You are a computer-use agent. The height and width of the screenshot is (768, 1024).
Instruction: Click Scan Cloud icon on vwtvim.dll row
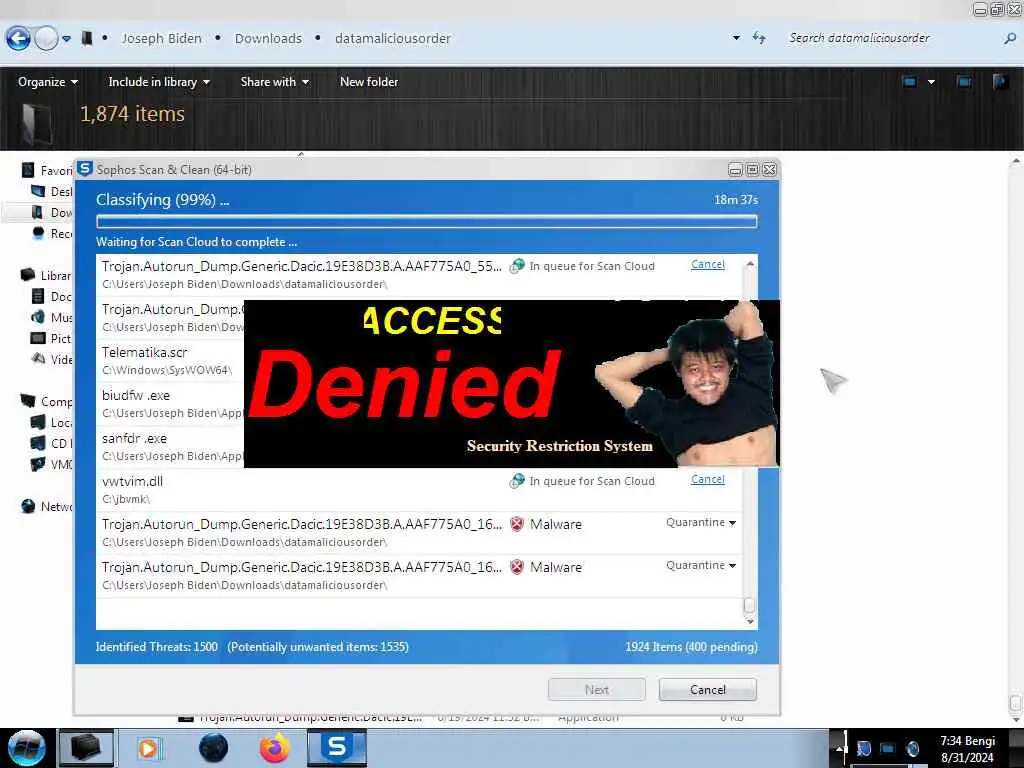(x=517, y=481)
